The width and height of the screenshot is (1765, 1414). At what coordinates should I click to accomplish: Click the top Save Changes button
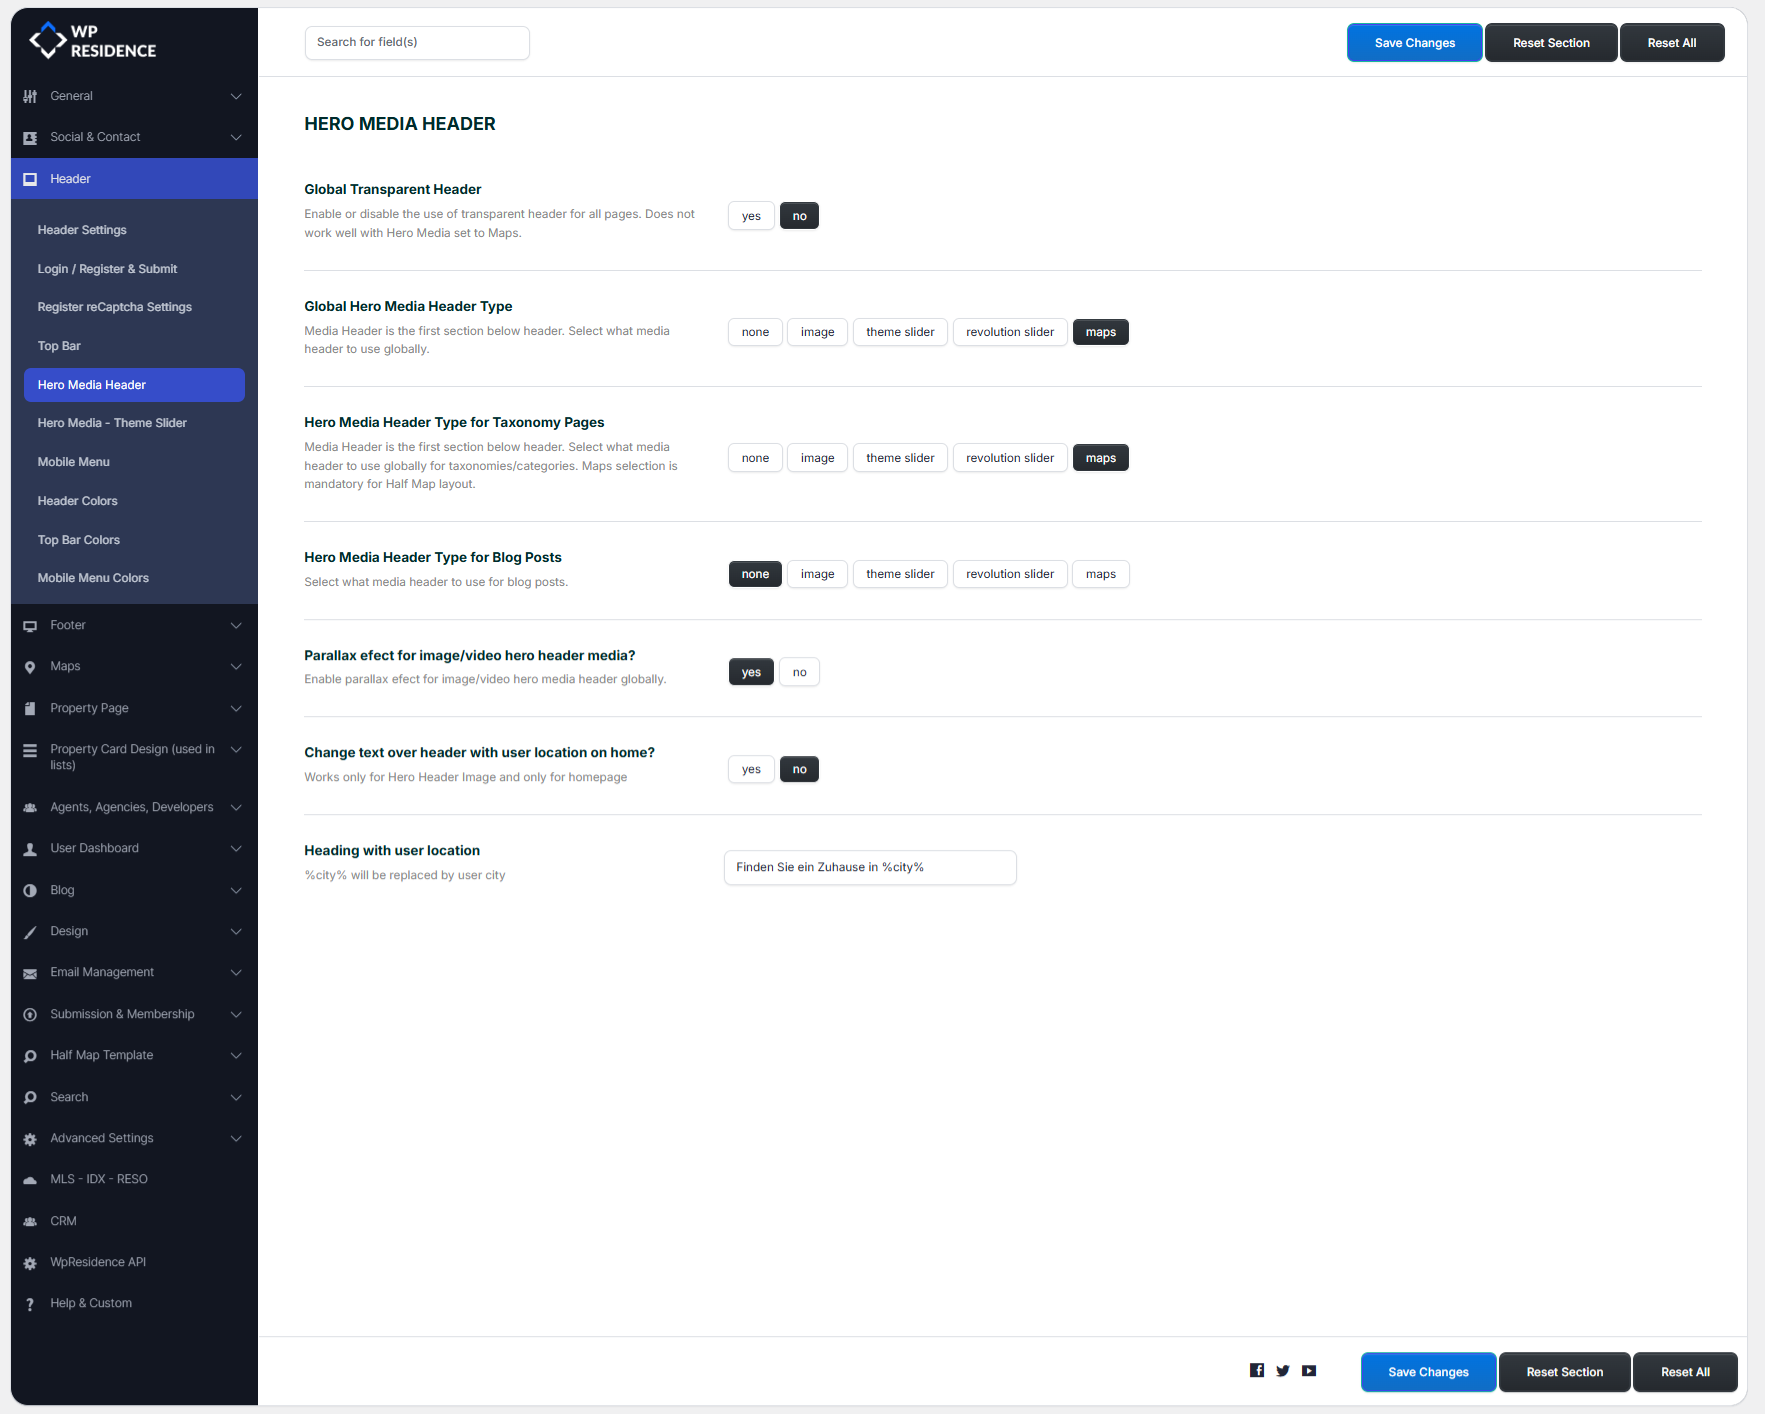coord(1414,43)
